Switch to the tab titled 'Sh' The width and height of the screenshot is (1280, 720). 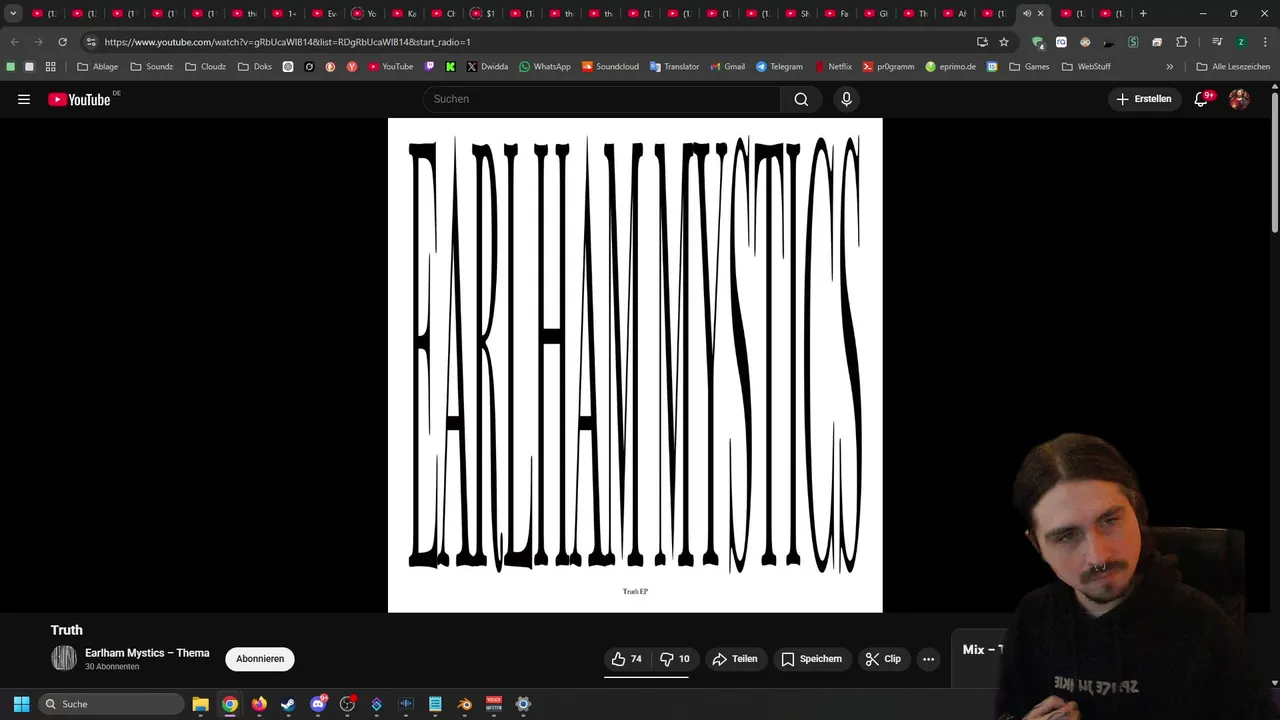coord(797,13)
